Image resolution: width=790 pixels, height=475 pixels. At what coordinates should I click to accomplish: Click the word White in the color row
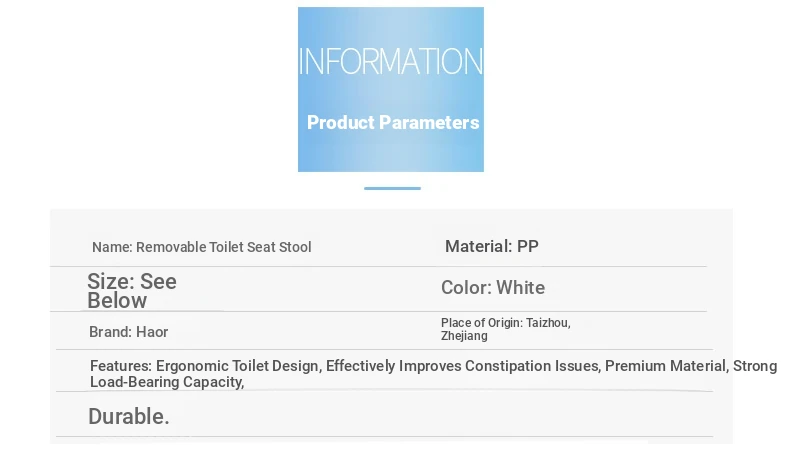pos(520,288)
